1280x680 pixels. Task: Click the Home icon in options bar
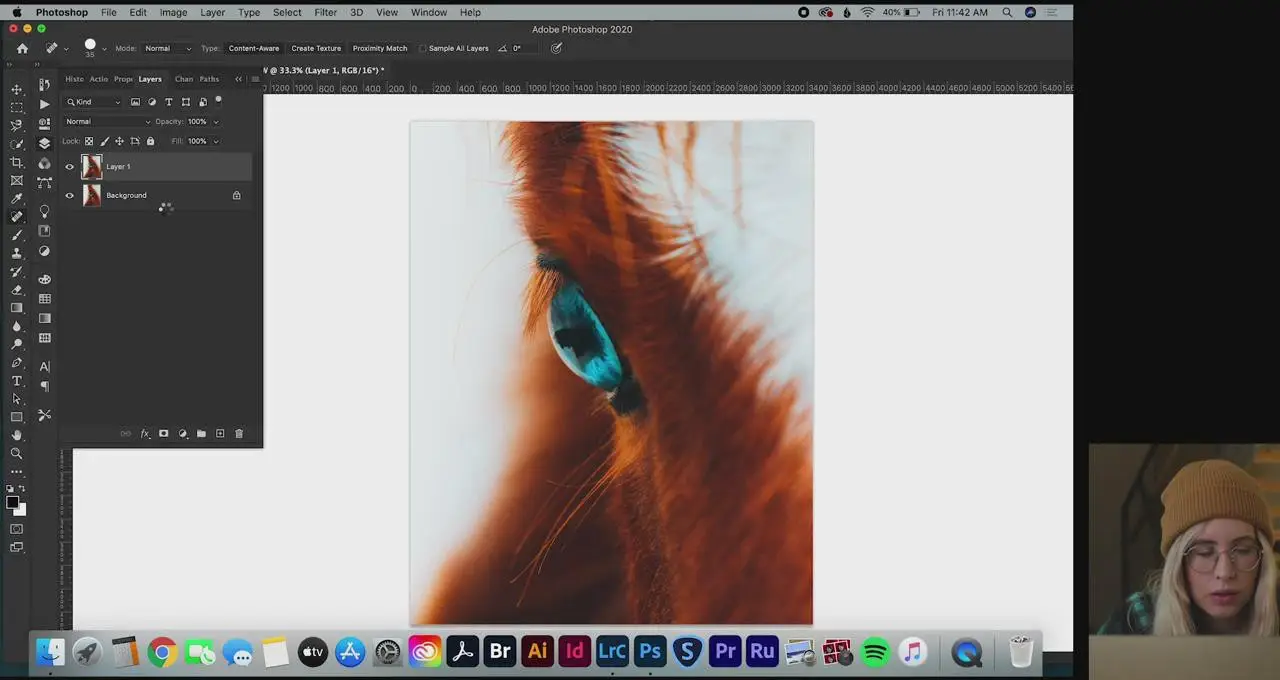click(x=22, y=48)
